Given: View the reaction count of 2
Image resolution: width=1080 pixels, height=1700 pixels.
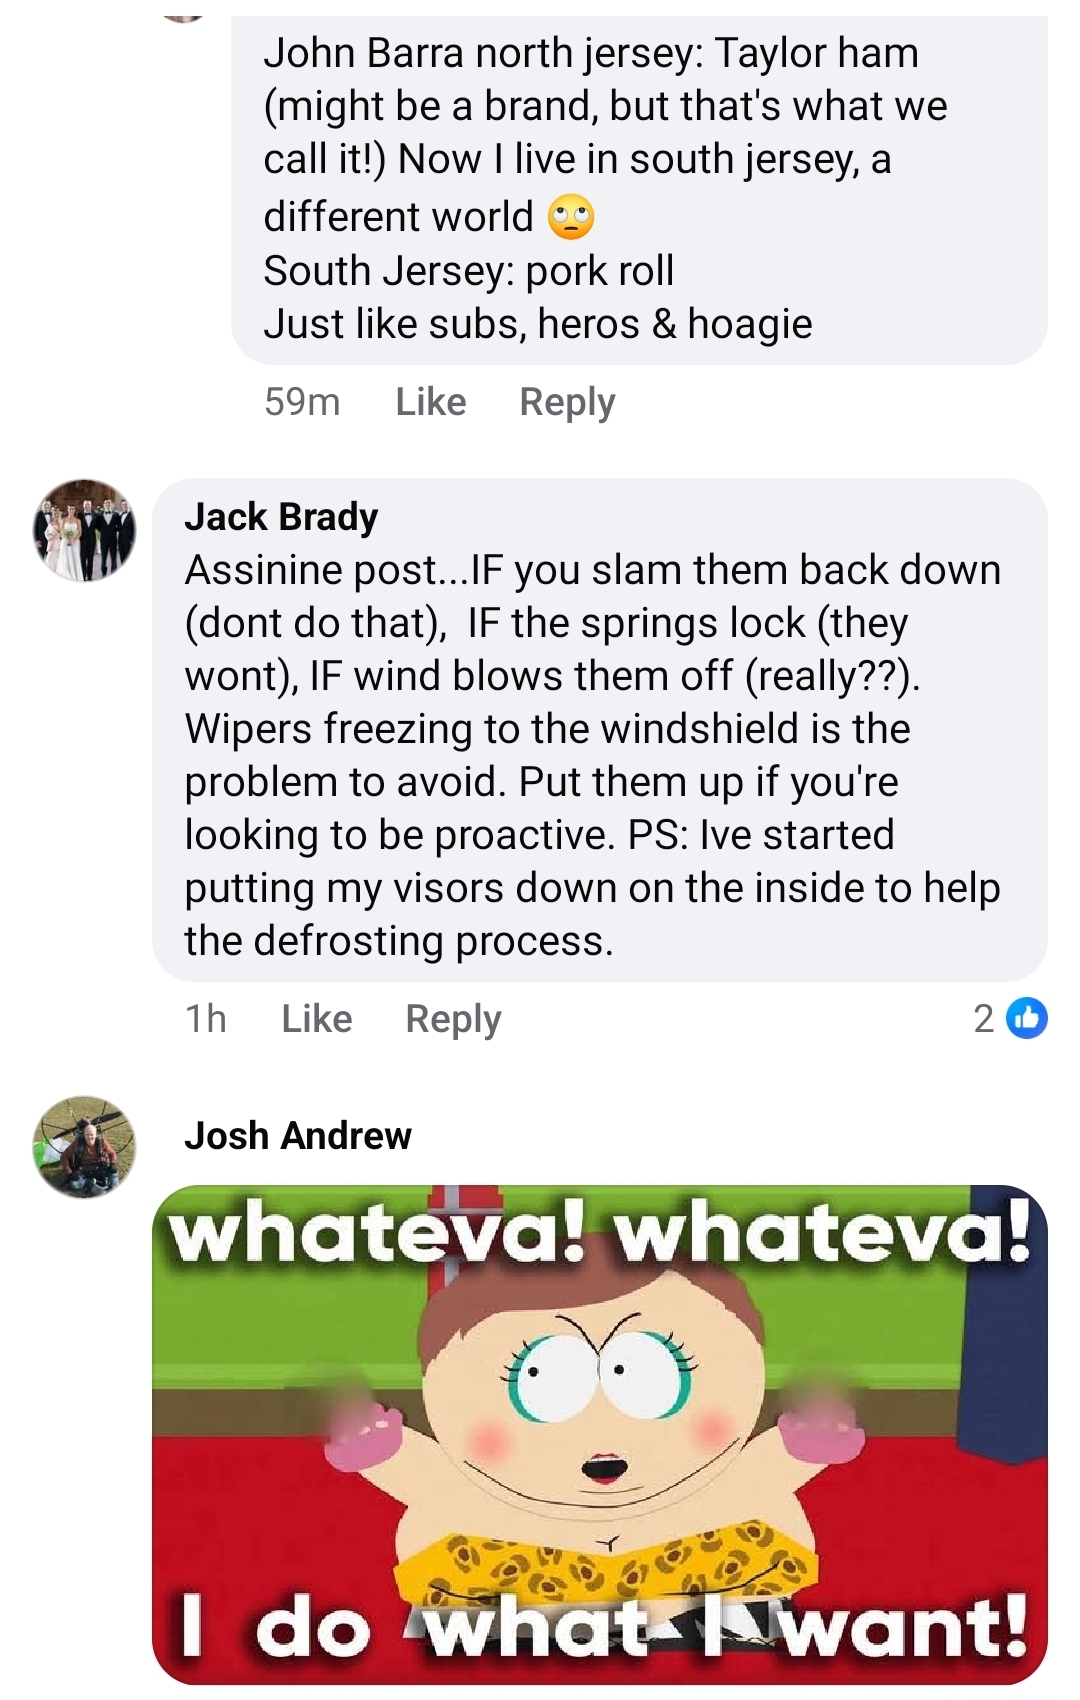Looking at the screenshot, I should [x=984, y=1018].
